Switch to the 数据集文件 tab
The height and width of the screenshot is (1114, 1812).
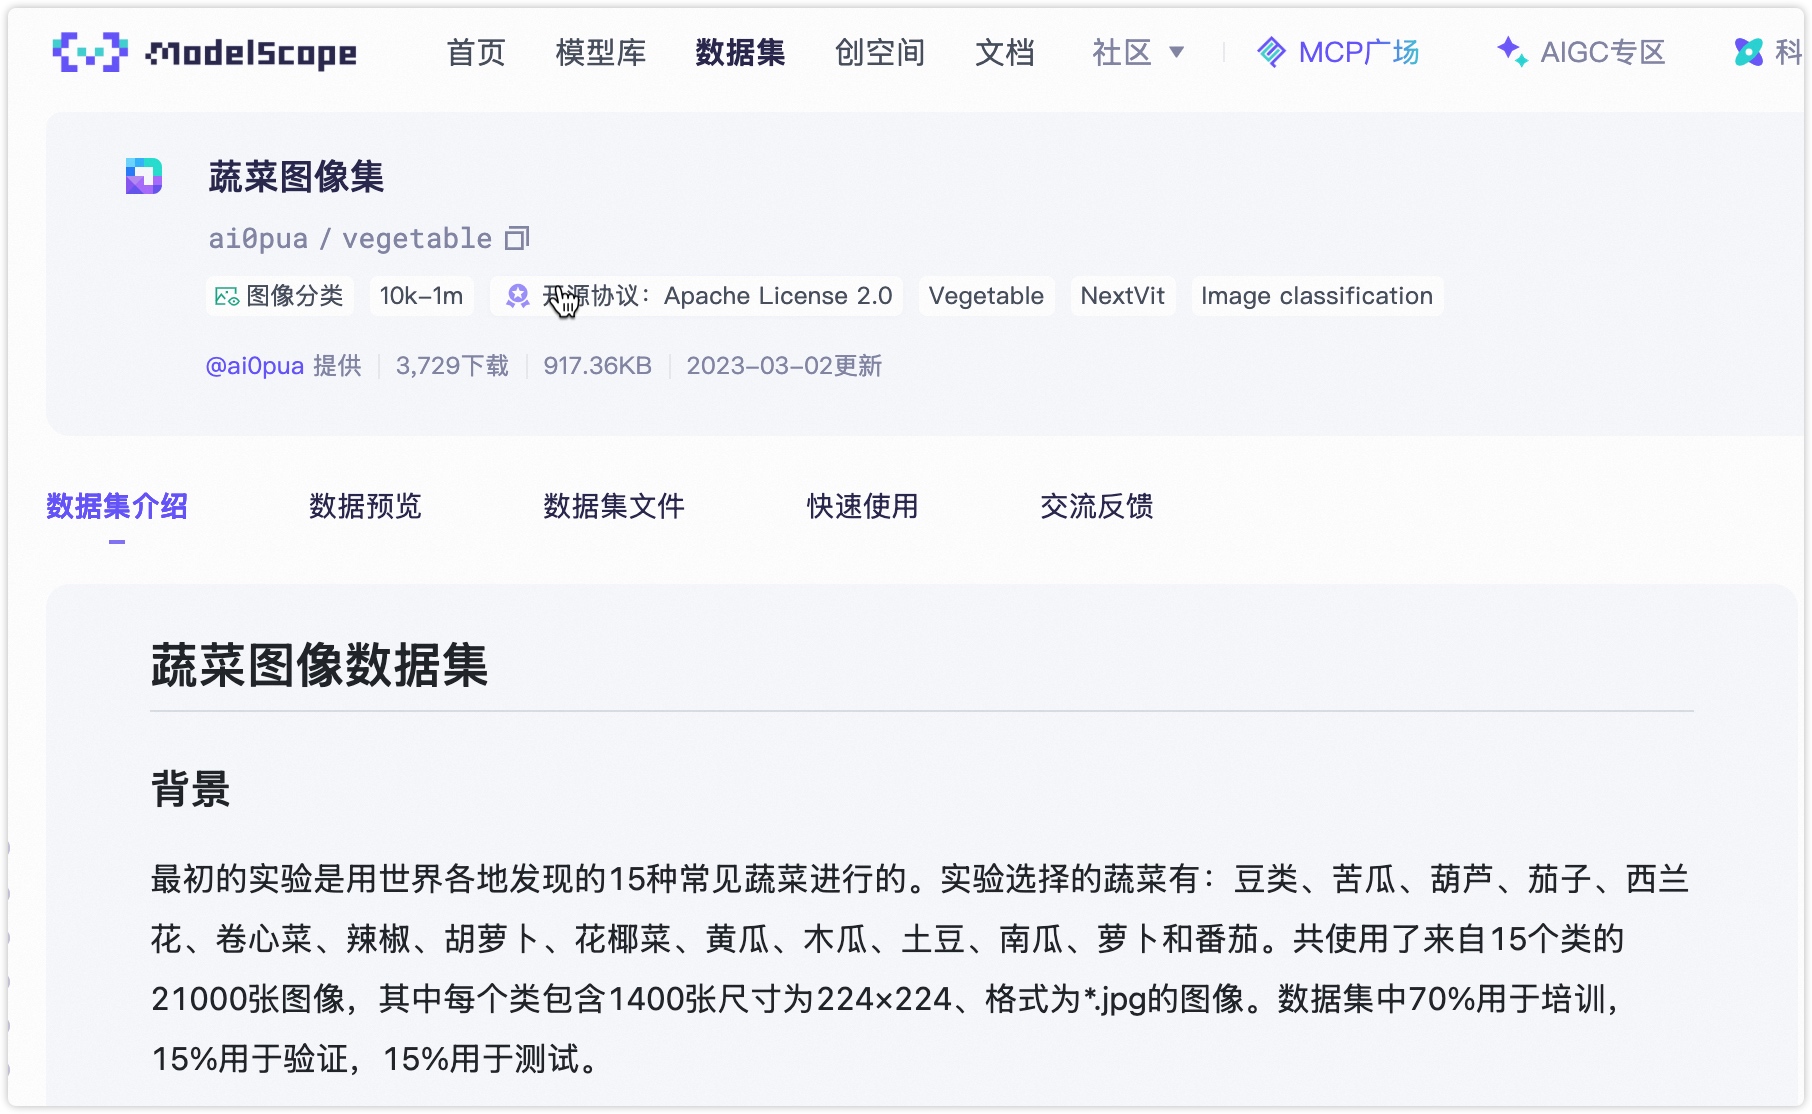click(613, 506)
